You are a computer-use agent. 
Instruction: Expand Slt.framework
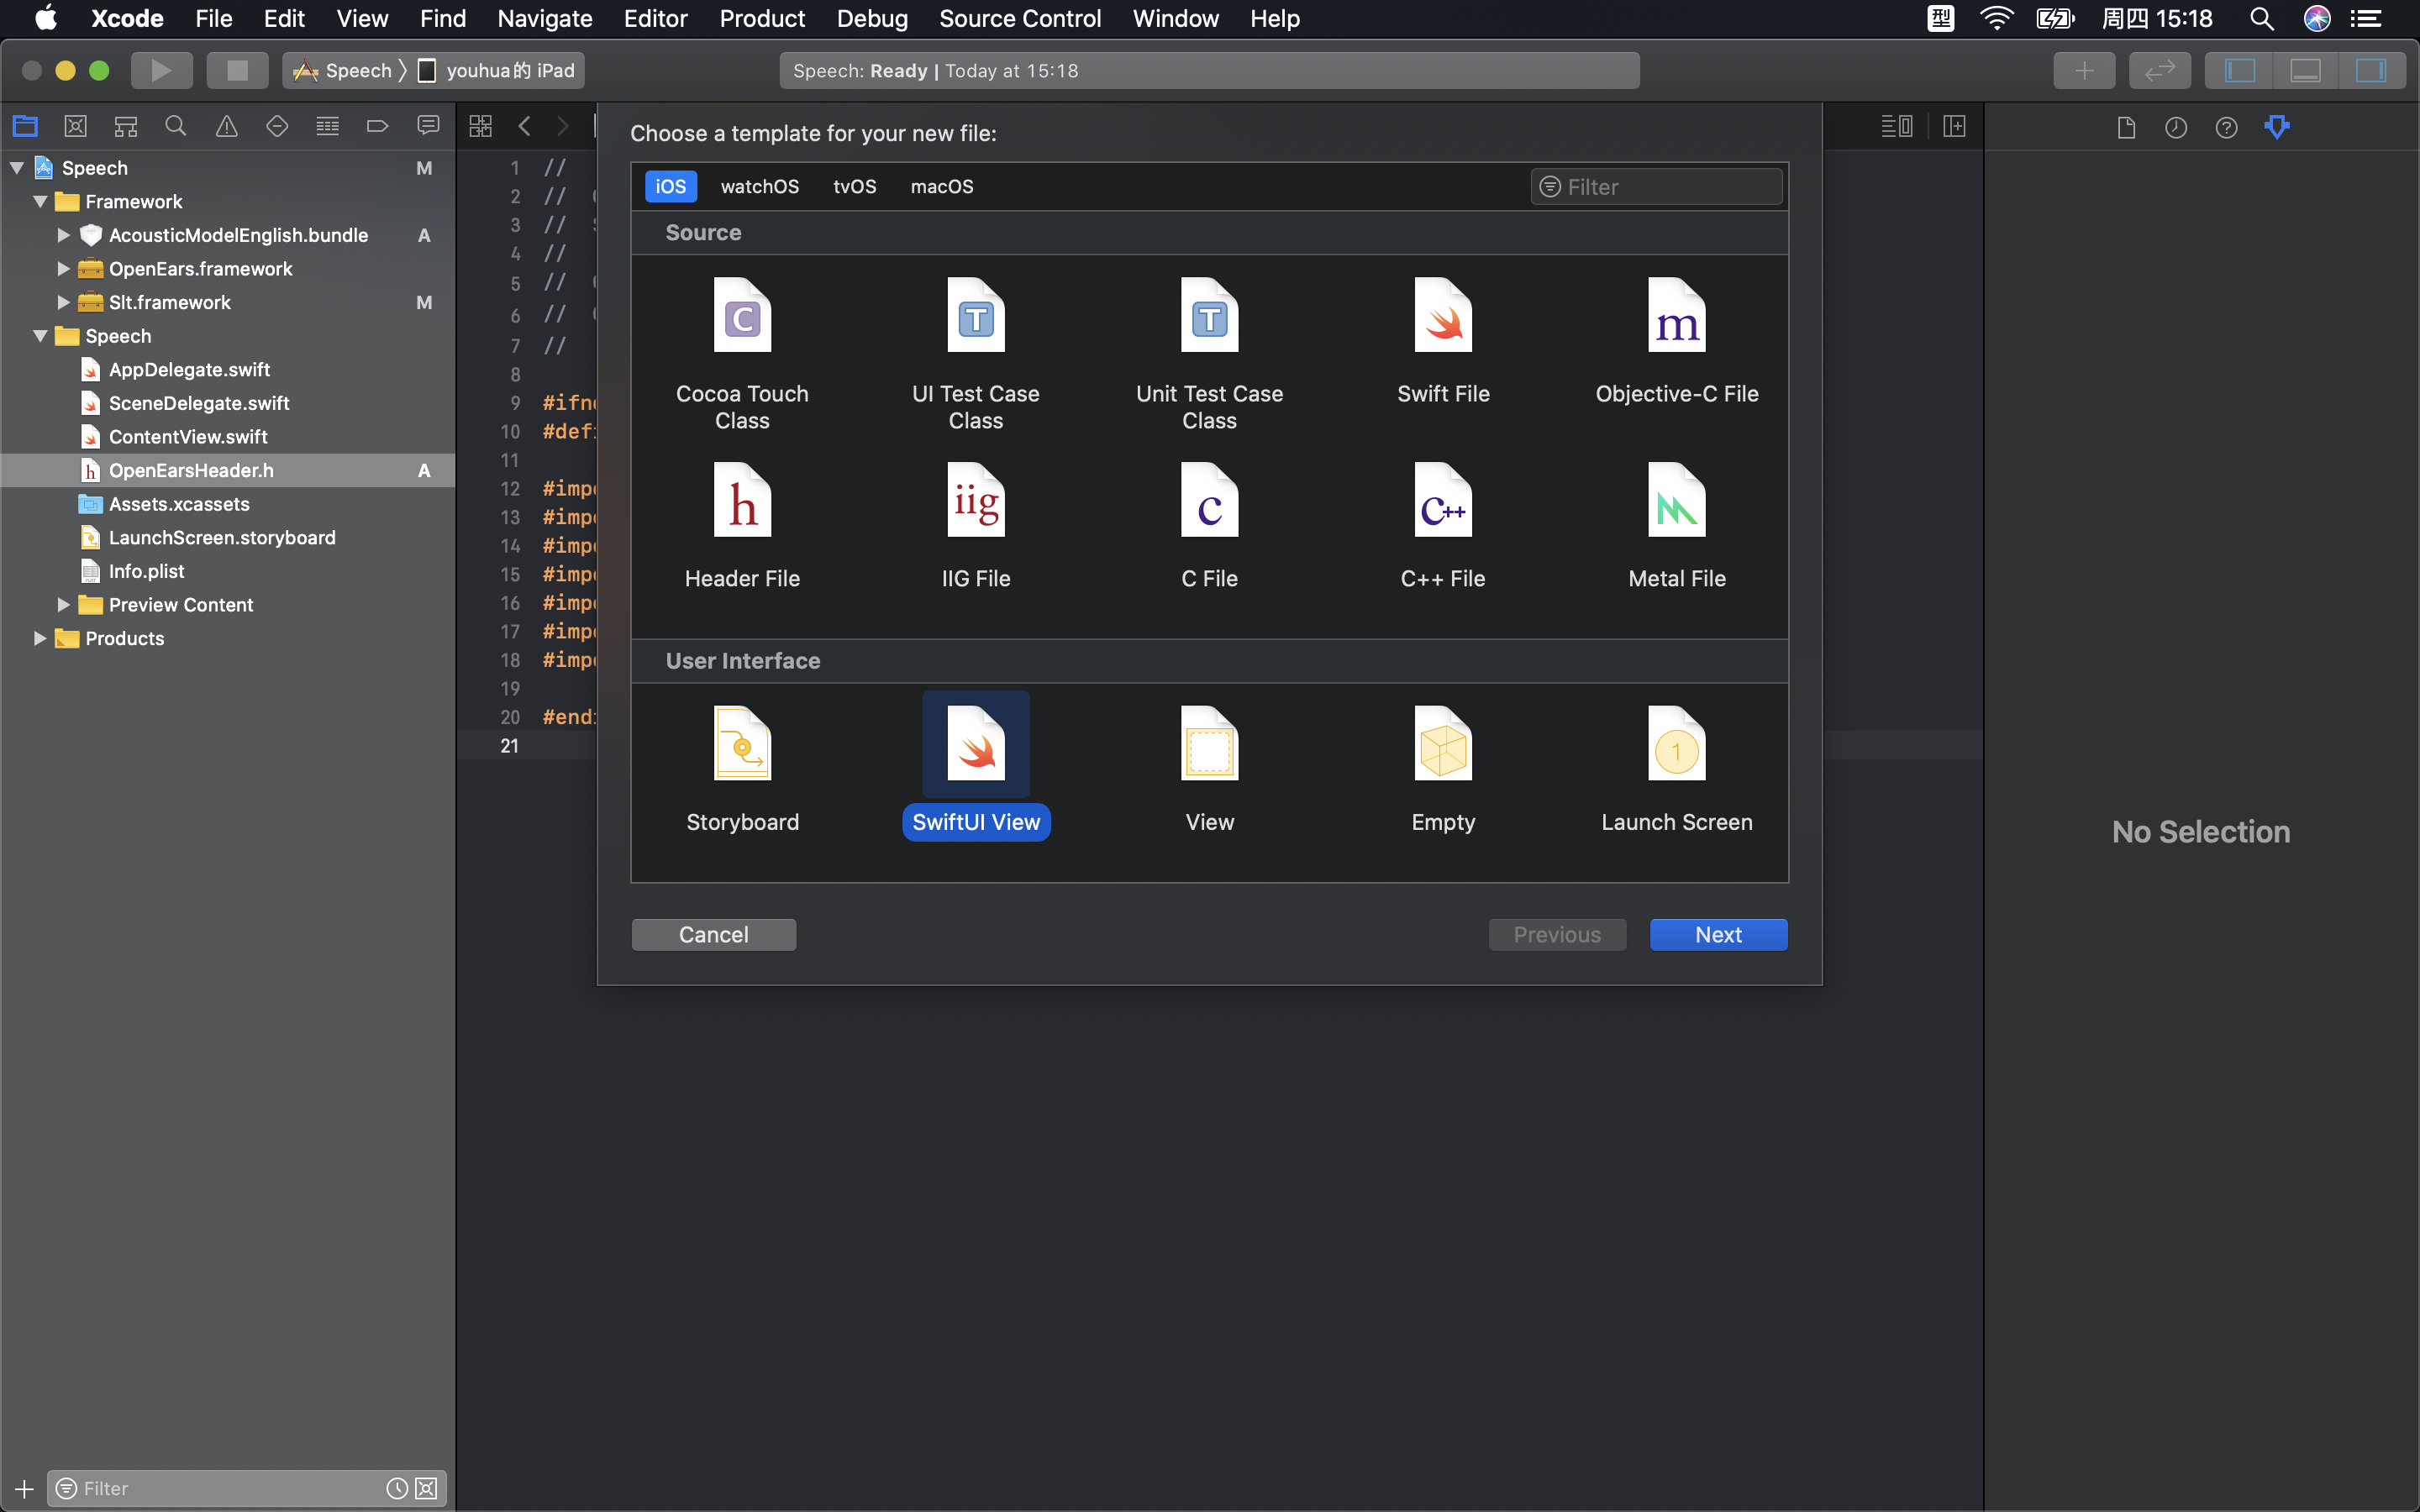click(63, 302)
